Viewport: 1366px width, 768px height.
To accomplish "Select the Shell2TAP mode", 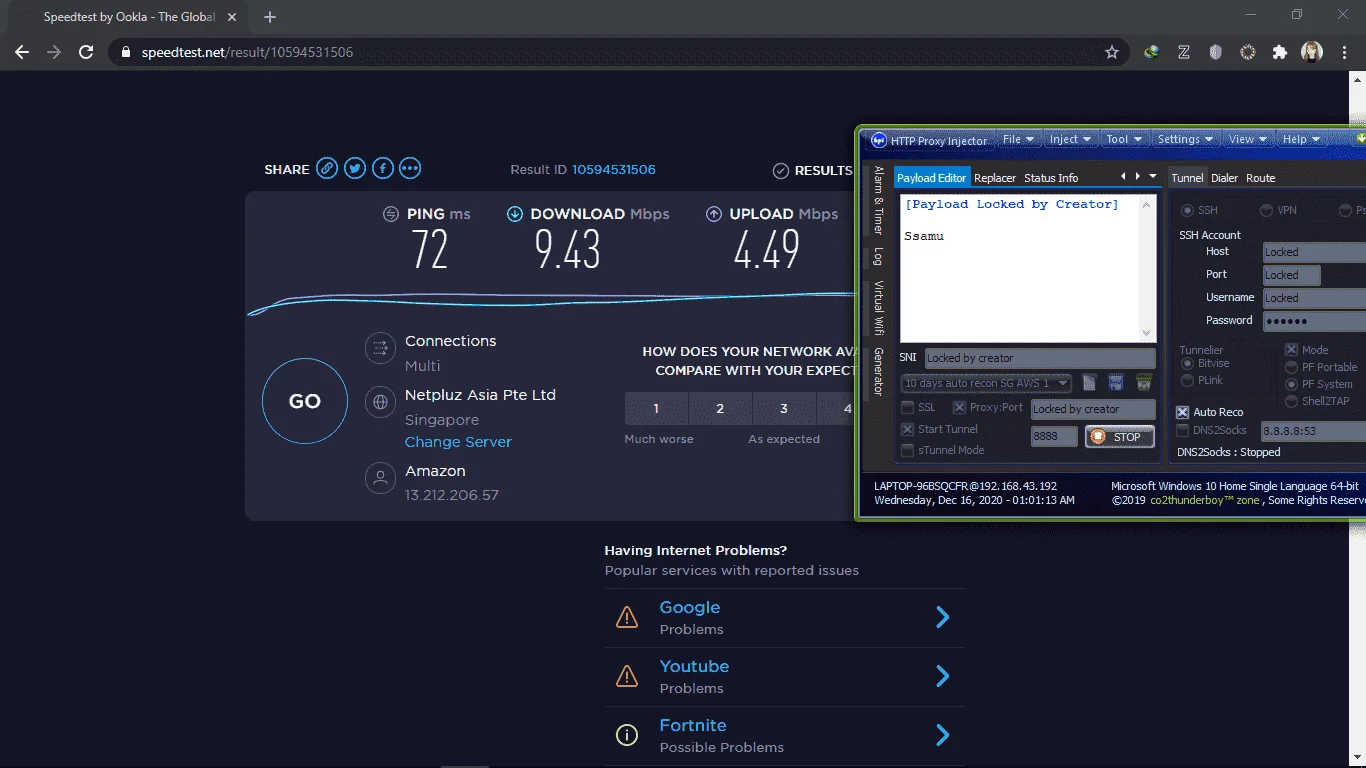I will [1292, 401].
